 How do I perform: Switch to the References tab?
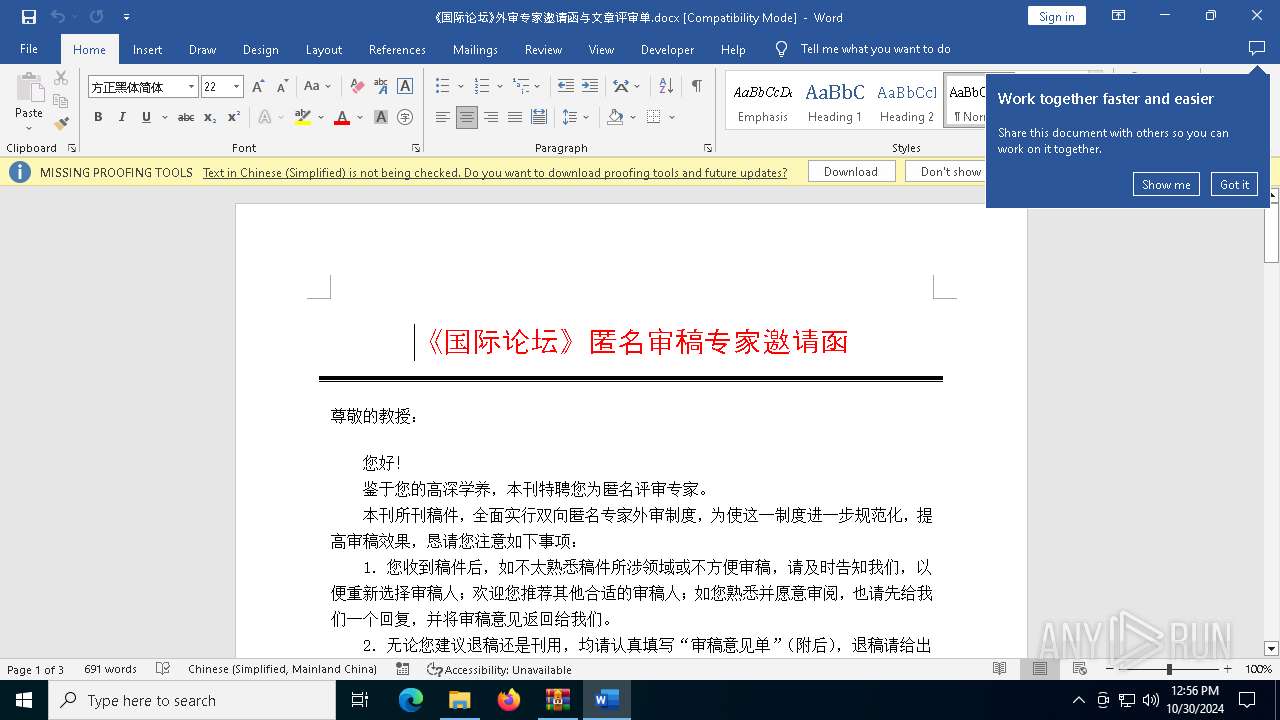click(397, 49)
